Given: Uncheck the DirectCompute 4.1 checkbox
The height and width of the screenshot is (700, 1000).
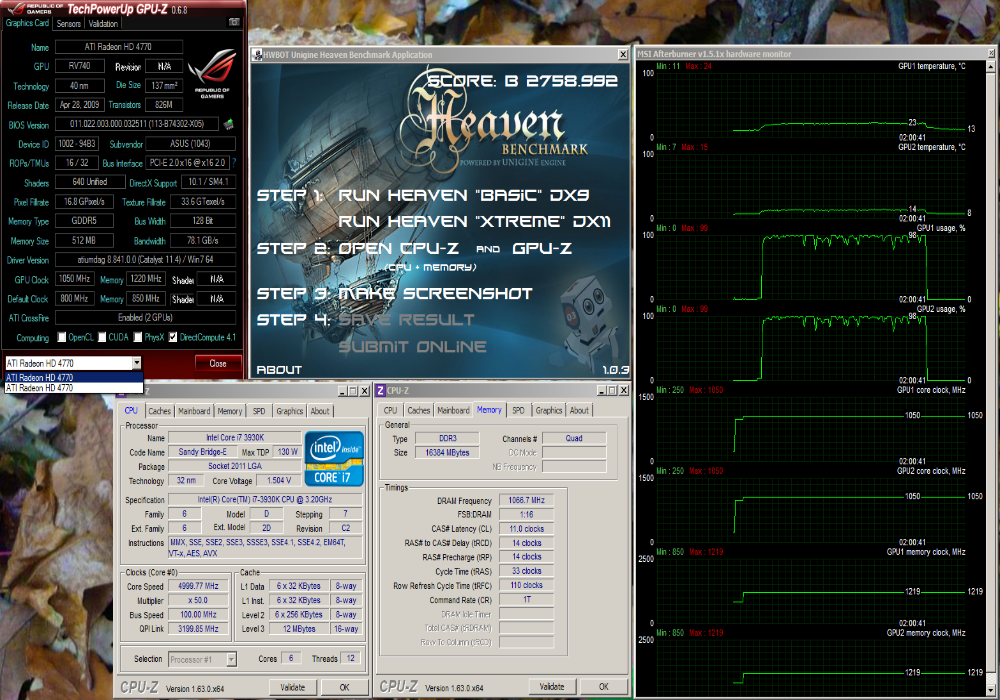Looking at the screenshot, I should (x=173, y=337).
